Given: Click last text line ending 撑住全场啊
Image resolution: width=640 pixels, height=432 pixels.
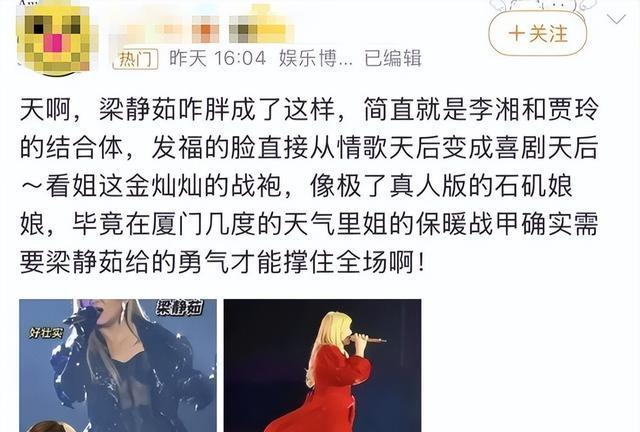Looking at the screenshot, I should coord(223,263).
